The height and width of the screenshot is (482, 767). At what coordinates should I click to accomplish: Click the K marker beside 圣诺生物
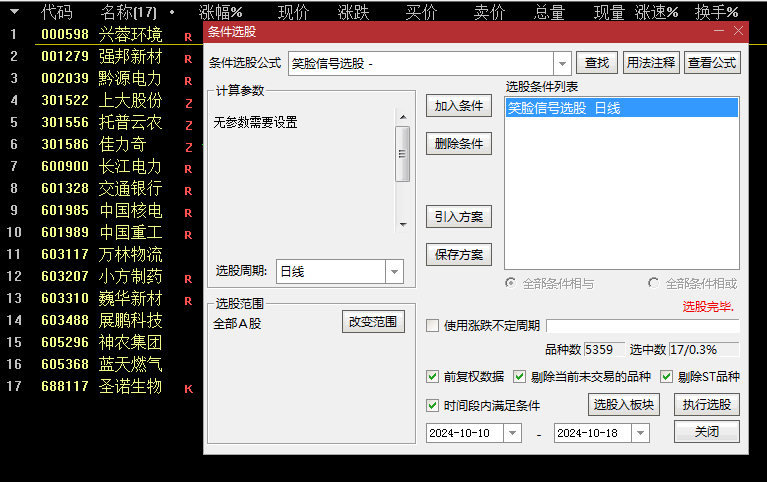click(x=188, y=389)
